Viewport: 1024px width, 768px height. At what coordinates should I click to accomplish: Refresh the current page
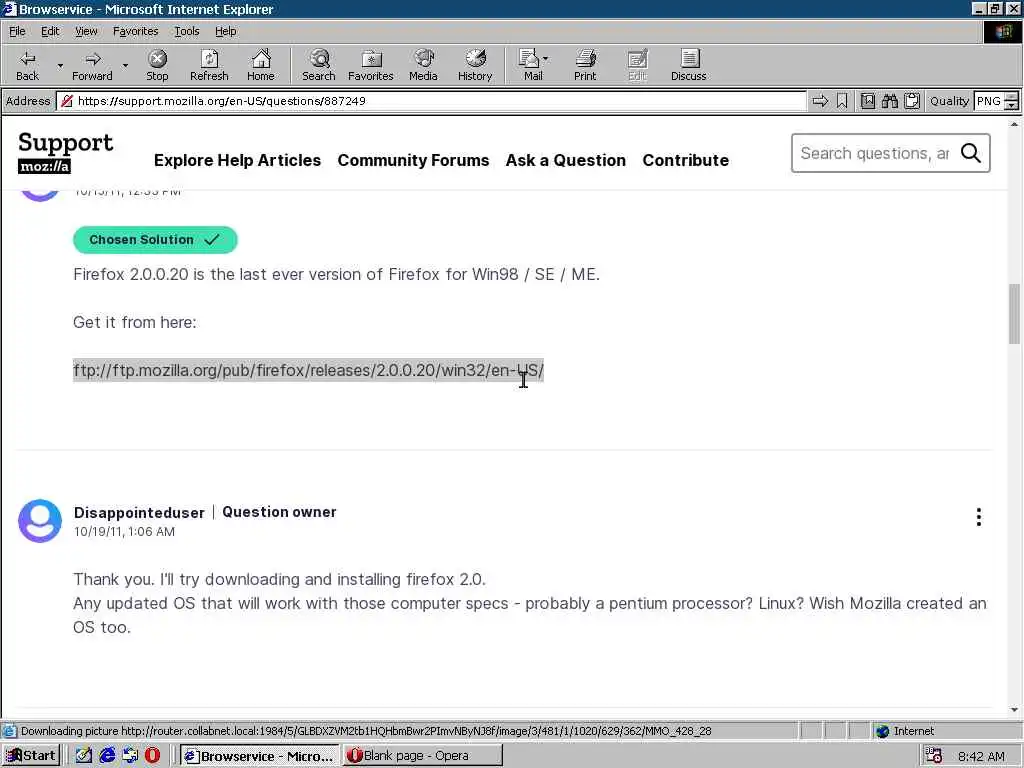(209, 65)
